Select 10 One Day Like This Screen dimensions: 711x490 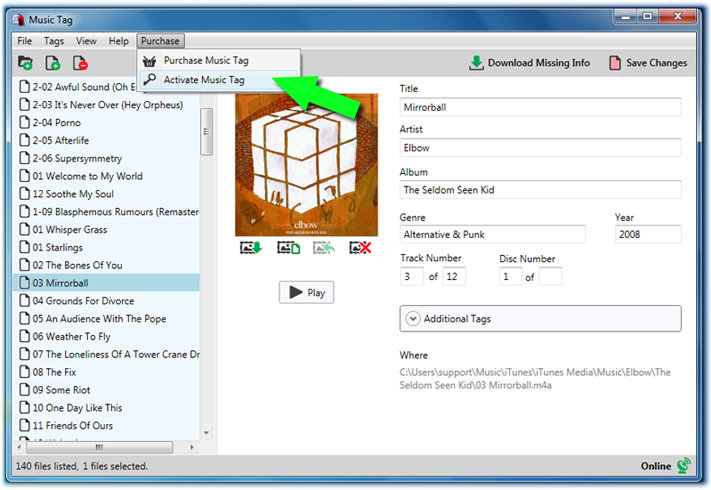tap(107, 408)
